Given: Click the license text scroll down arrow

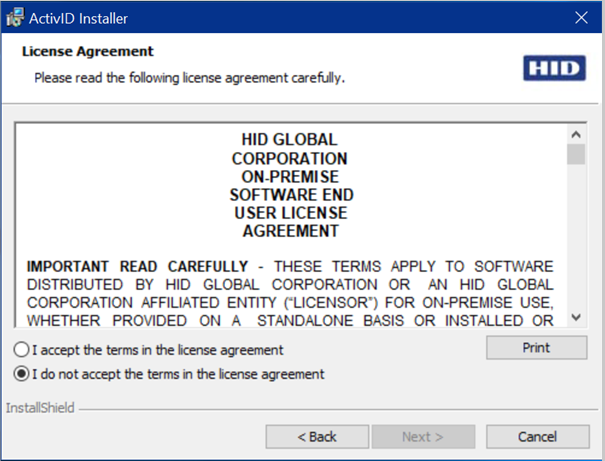Looking at the screenshot, I should (576, 317).
